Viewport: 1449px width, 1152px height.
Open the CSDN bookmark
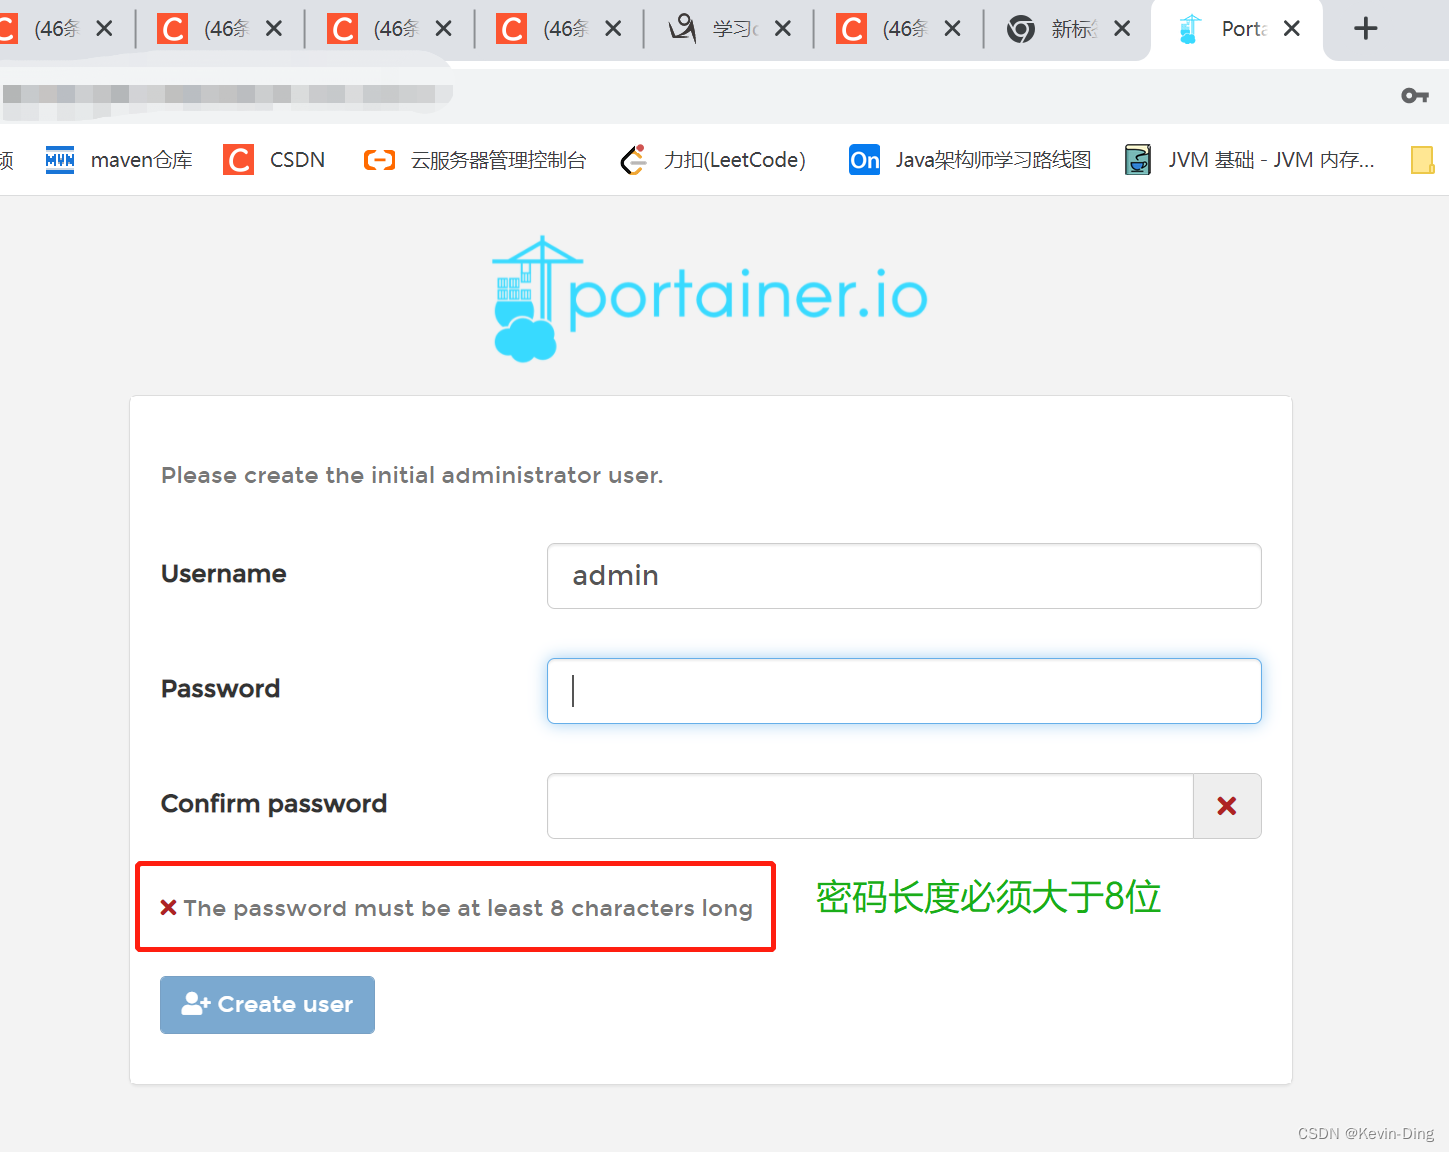tap(274, 160)
